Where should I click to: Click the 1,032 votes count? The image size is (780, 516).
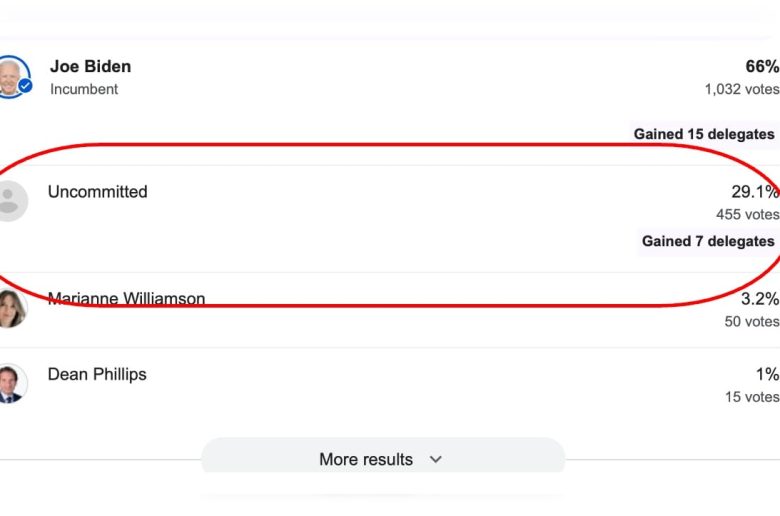pos(741,89)
